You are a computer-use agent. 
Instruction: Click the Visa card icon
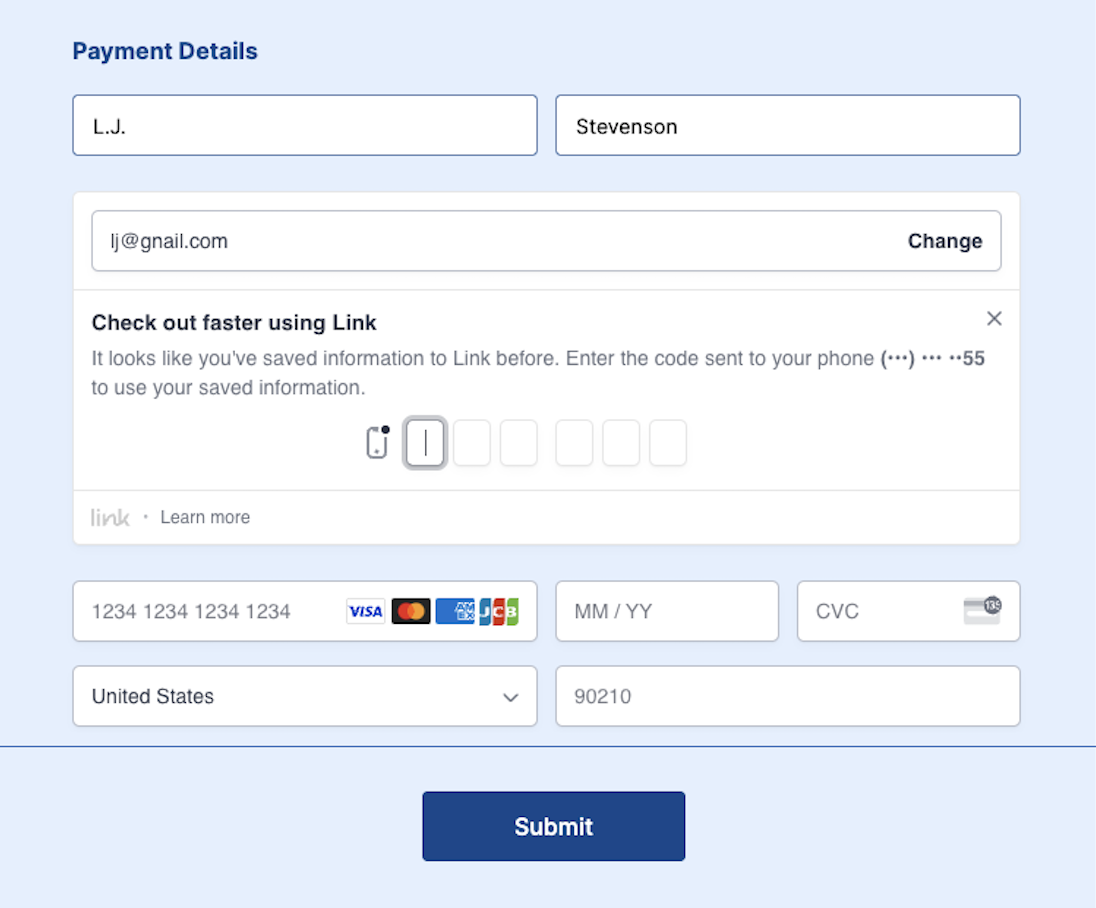(x=366, y=611)
